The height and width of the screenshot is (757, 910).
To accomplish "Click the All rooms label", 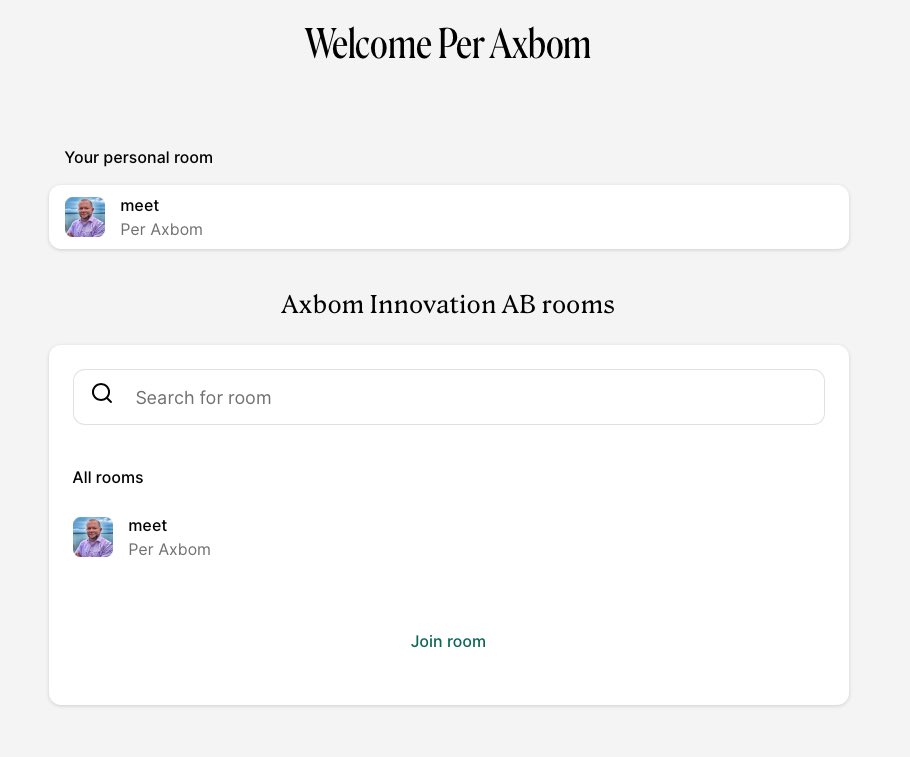I will (108, 477).
